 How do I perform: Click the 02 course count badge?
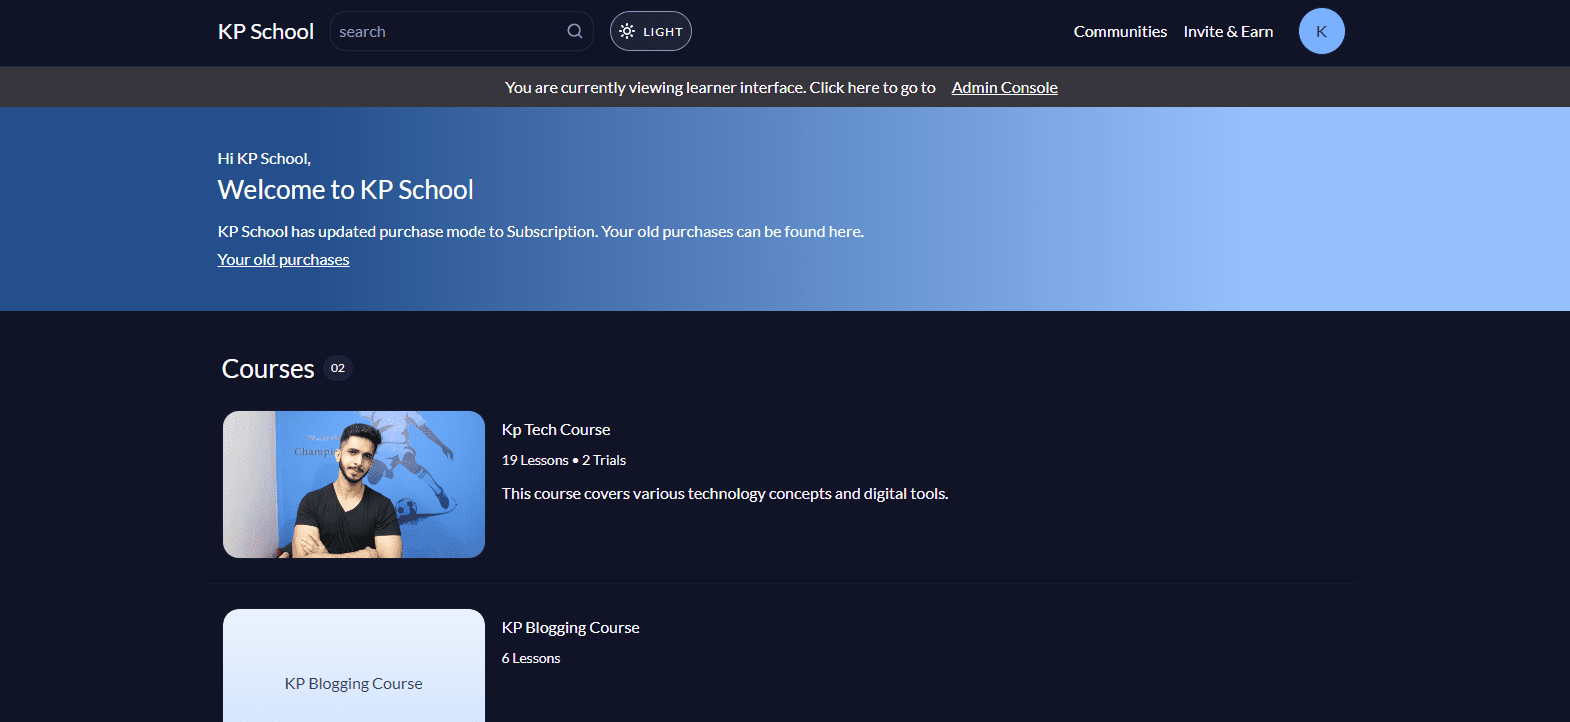tap(338, 368)
